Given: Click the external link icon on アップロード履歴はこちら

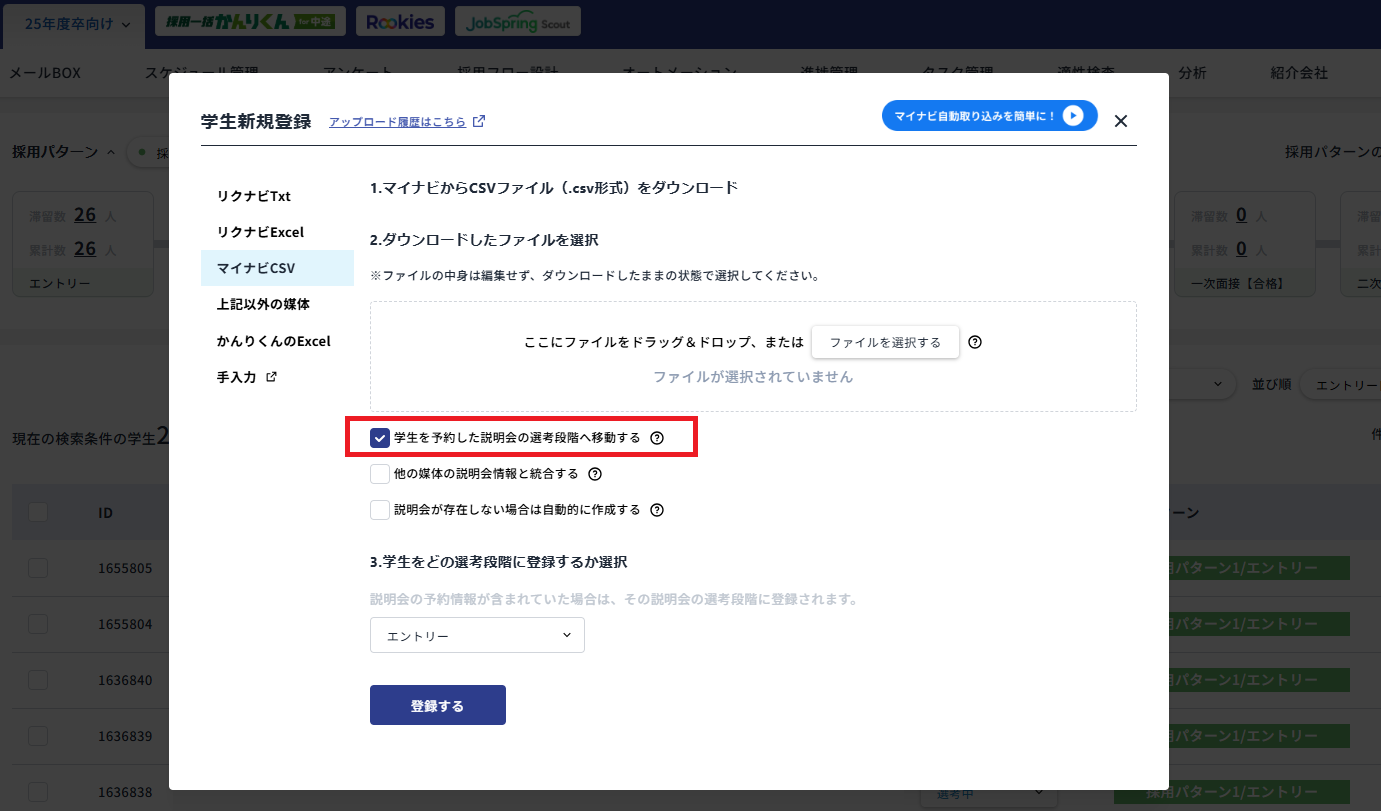Looking at the screenshot, I should tap(479, 119).
